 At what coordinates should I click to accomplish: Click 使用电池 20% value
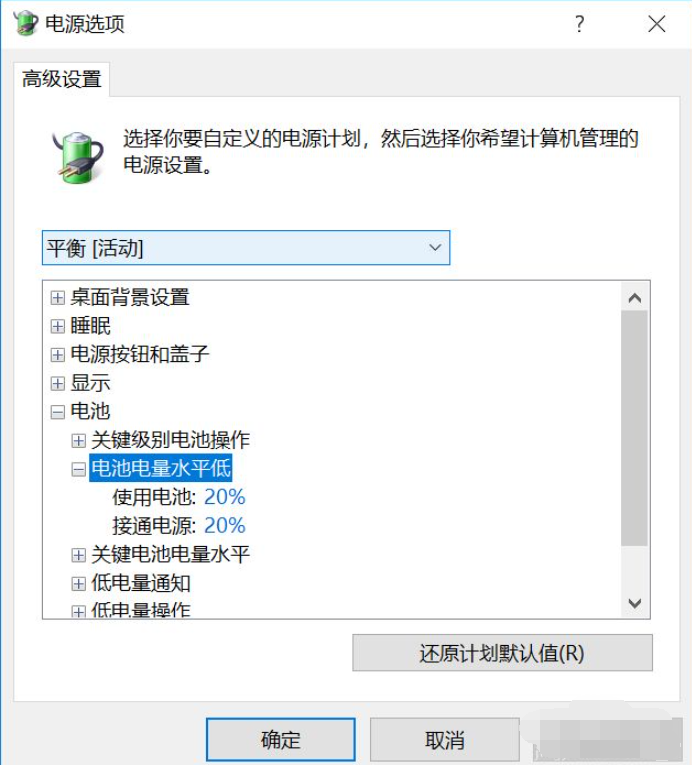[224, 497]
